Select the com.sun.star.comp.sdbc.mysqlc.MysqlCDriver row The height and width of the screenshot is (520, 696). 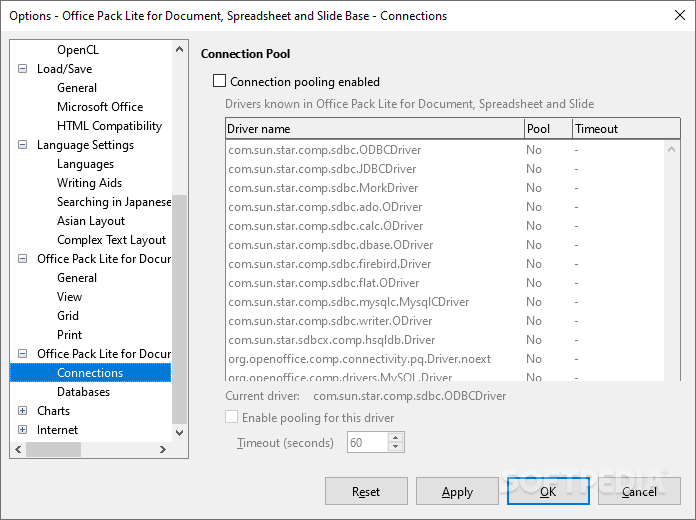445,302
